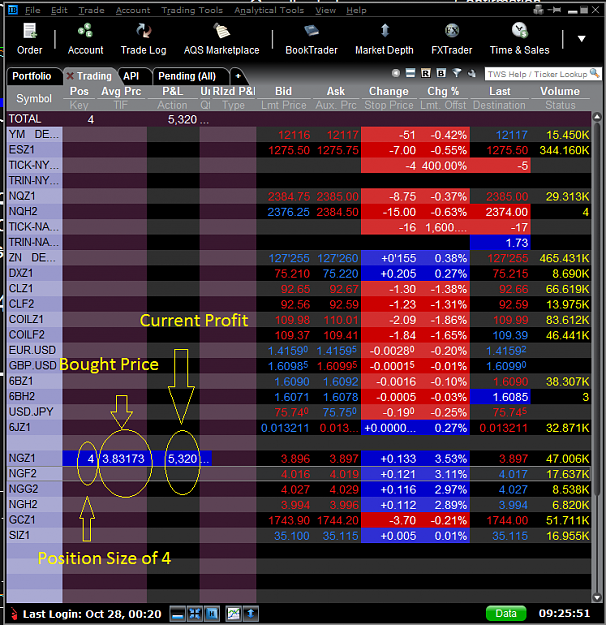This screenshot has height=625, width=606.
Task: Select the EUR.USD symbol row
Action: point(34,350)
